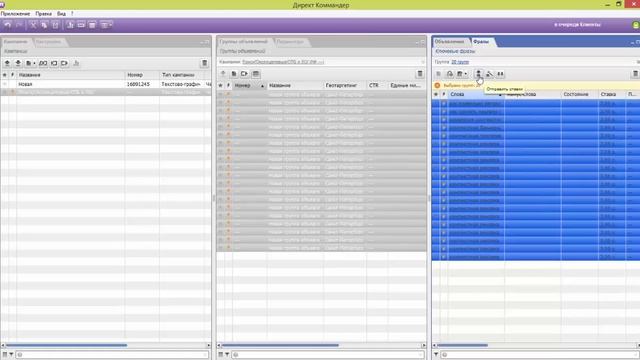Open filter dropdown below phrases list
Image resolution: width=640 pixels, height=360 pixels.
(x=436, y=355)
